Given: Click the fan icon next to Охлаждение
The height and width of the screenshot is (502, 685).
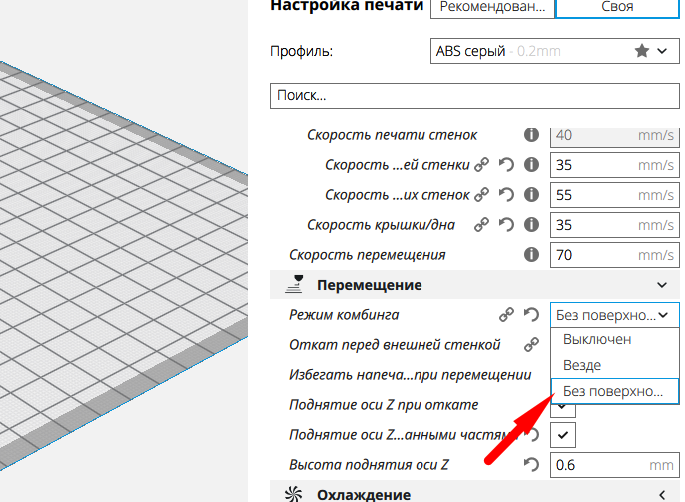Looking at the screenshot, I should tap(293, 494).
